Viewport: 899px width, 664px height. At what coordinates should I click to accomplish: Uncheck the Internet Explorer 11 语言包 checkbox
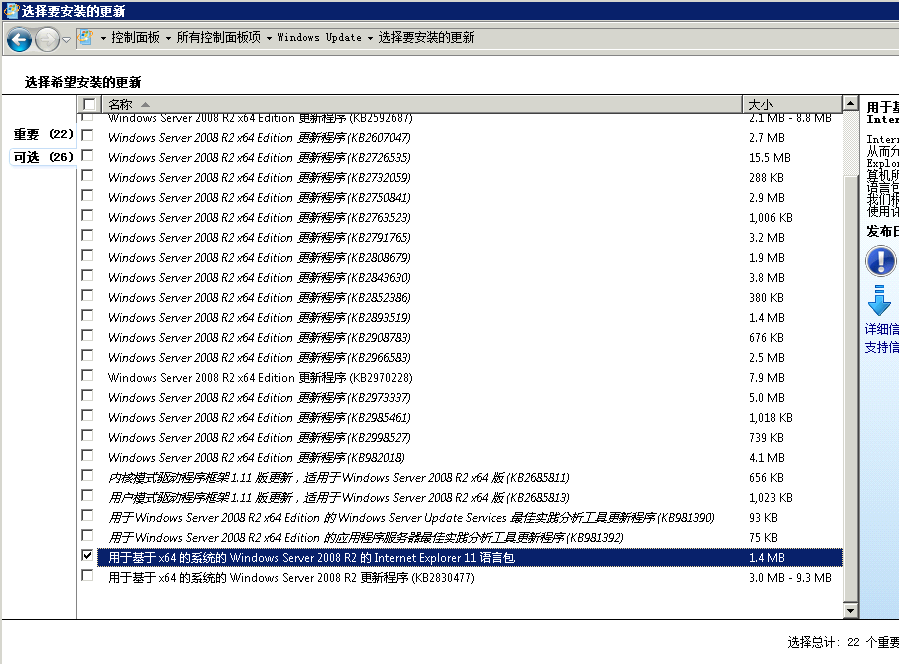[x=87, y=555]
